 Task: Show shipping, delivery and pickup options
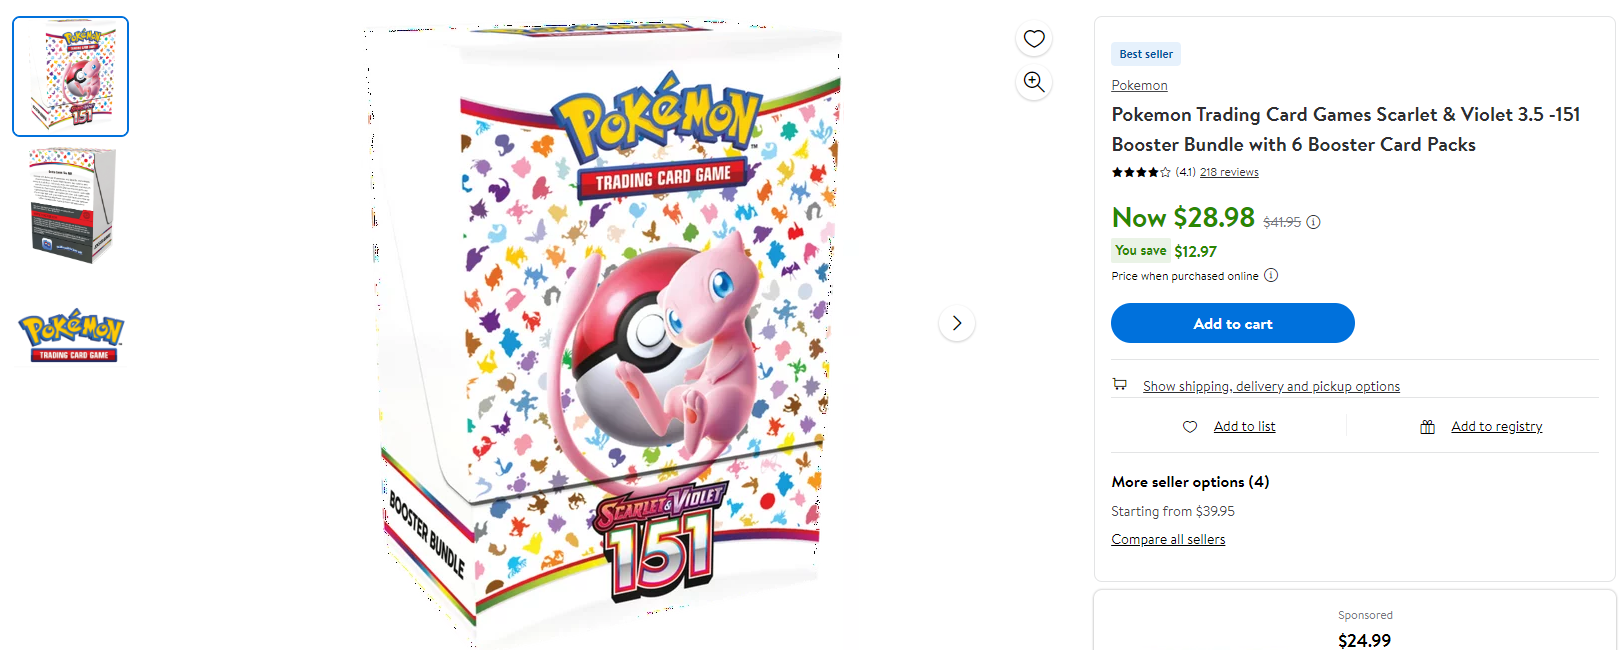pos(1271,386)
